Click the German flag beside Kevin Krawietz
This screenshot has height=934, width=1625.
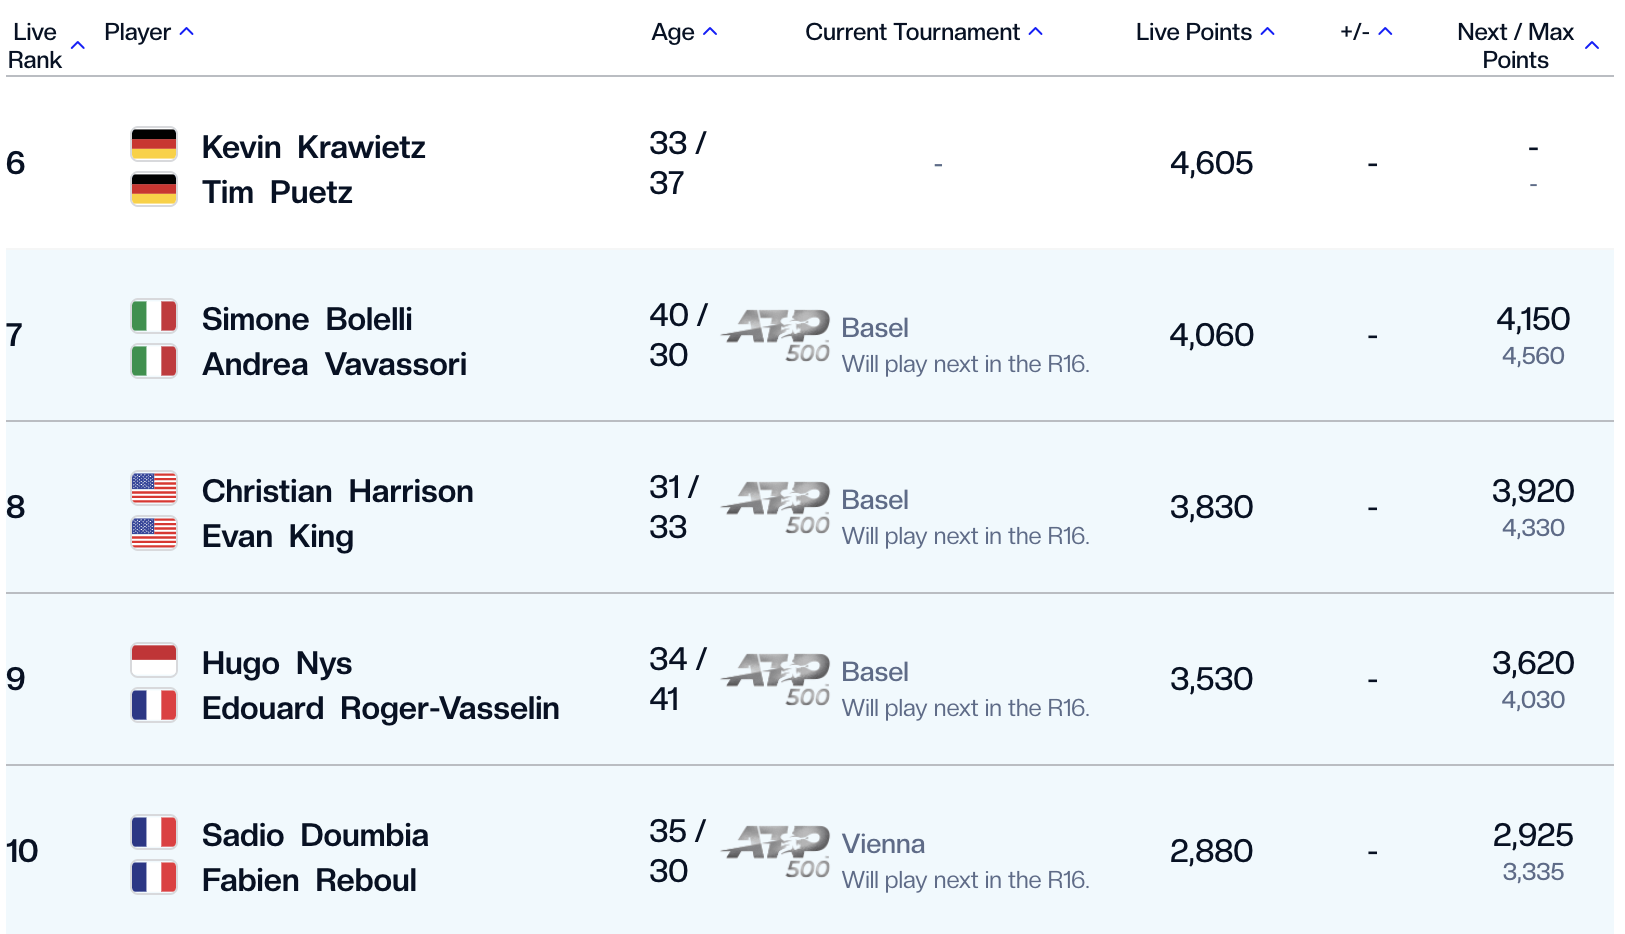[154, 145]
